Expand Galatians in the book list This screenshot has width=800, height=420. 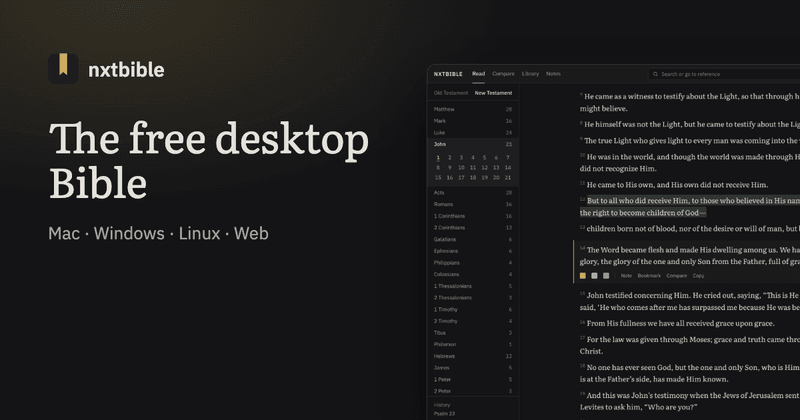pos(472,239)
